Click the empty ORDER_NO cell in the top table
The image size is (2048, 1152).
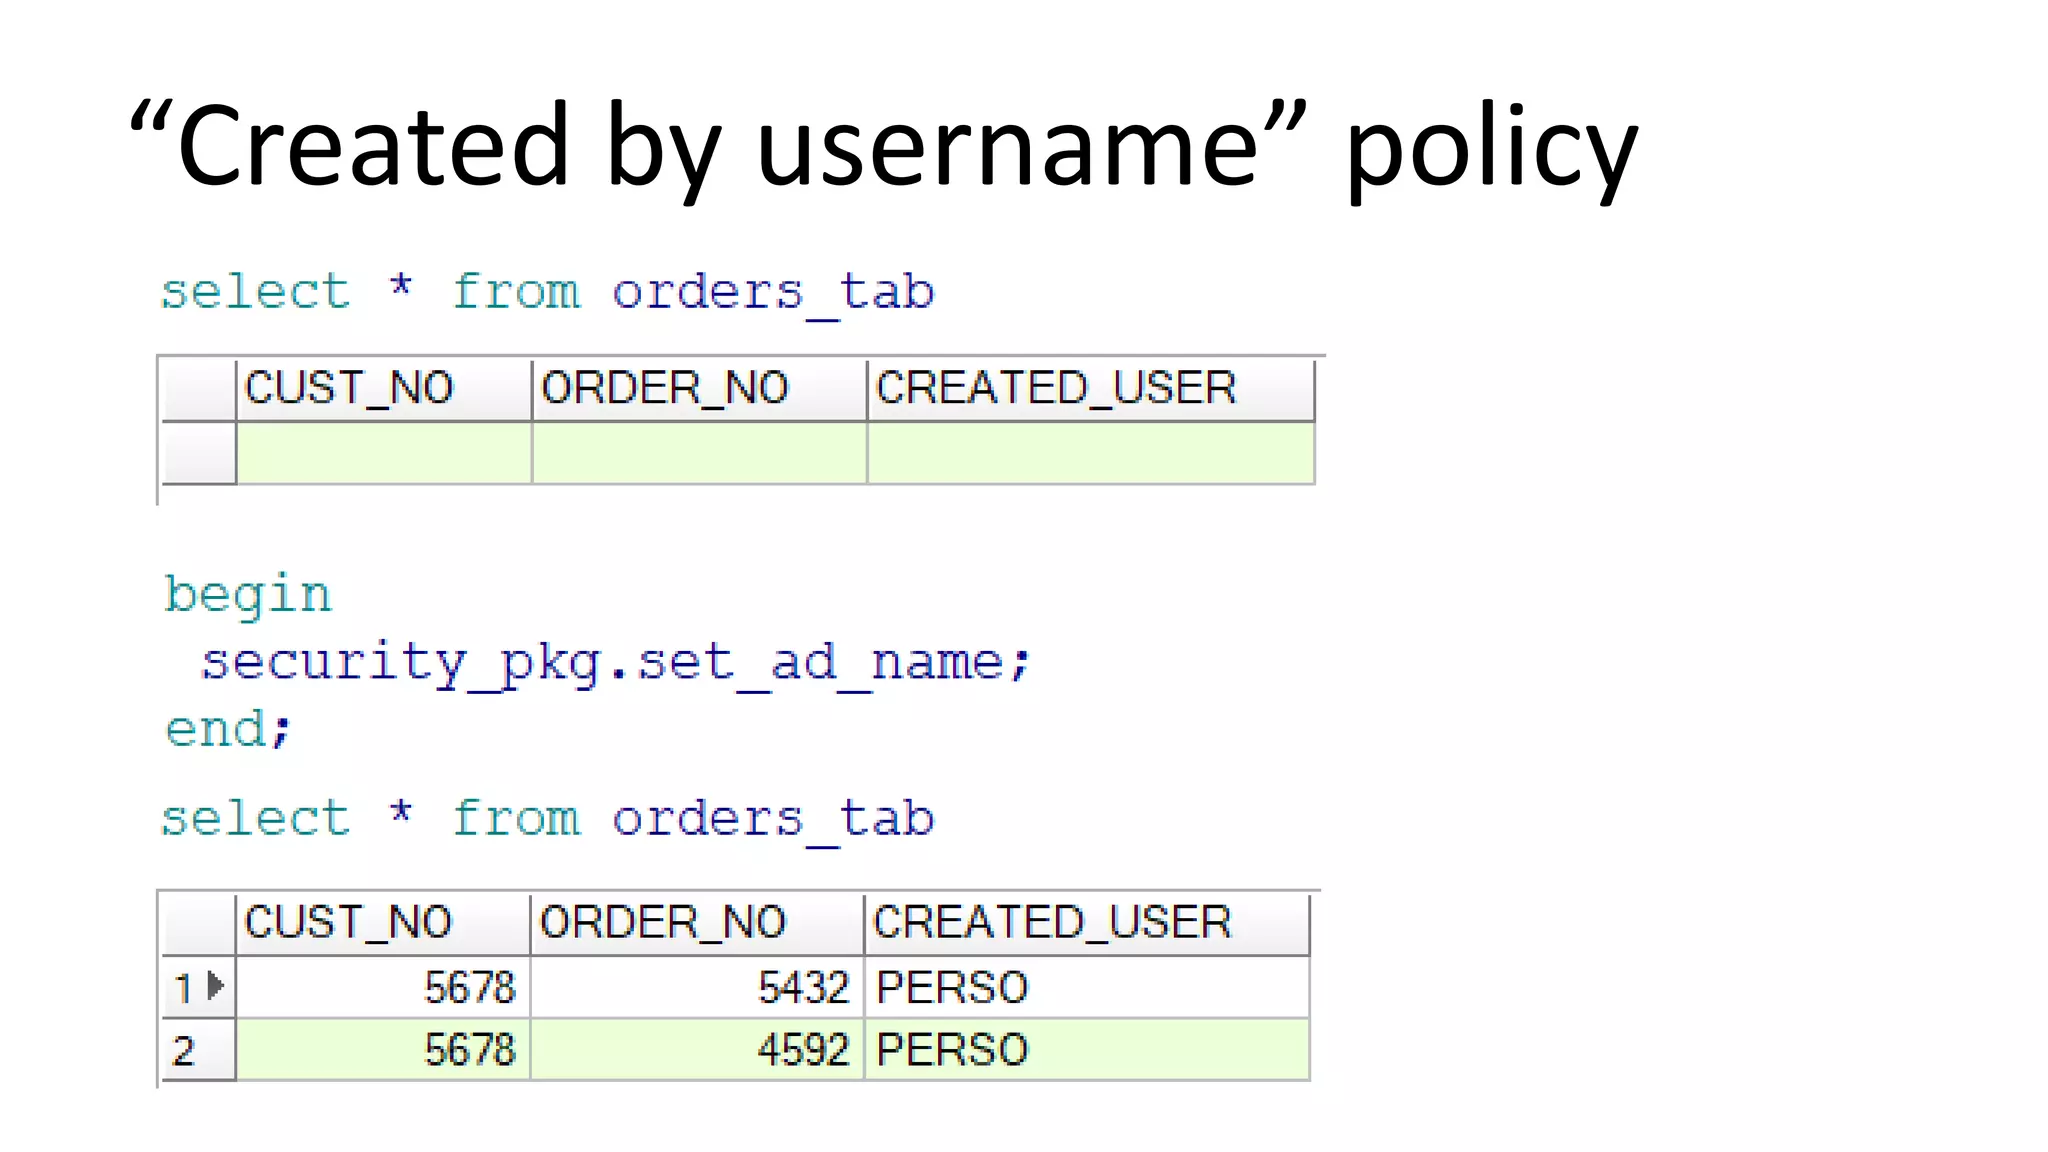pos(699,453)
